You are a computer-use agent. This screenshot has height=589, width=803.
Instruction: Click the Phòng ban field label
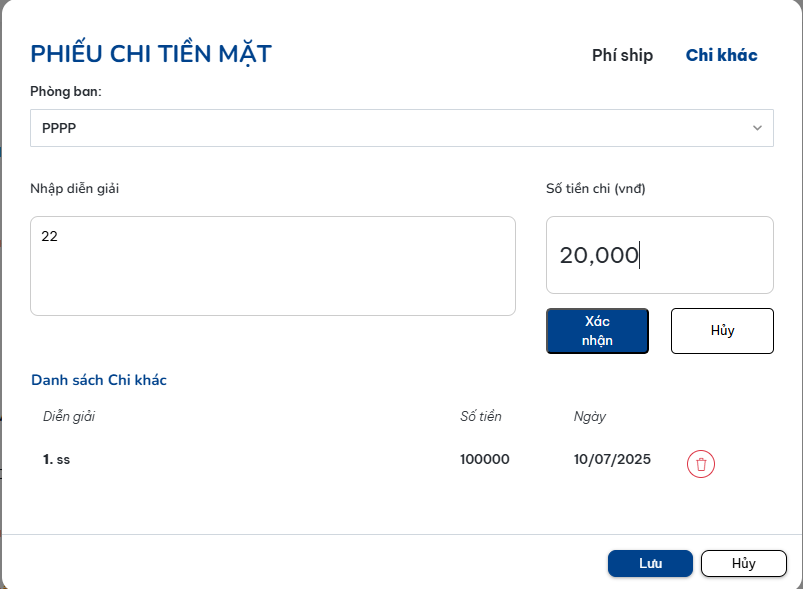click(x=66, y=92)
